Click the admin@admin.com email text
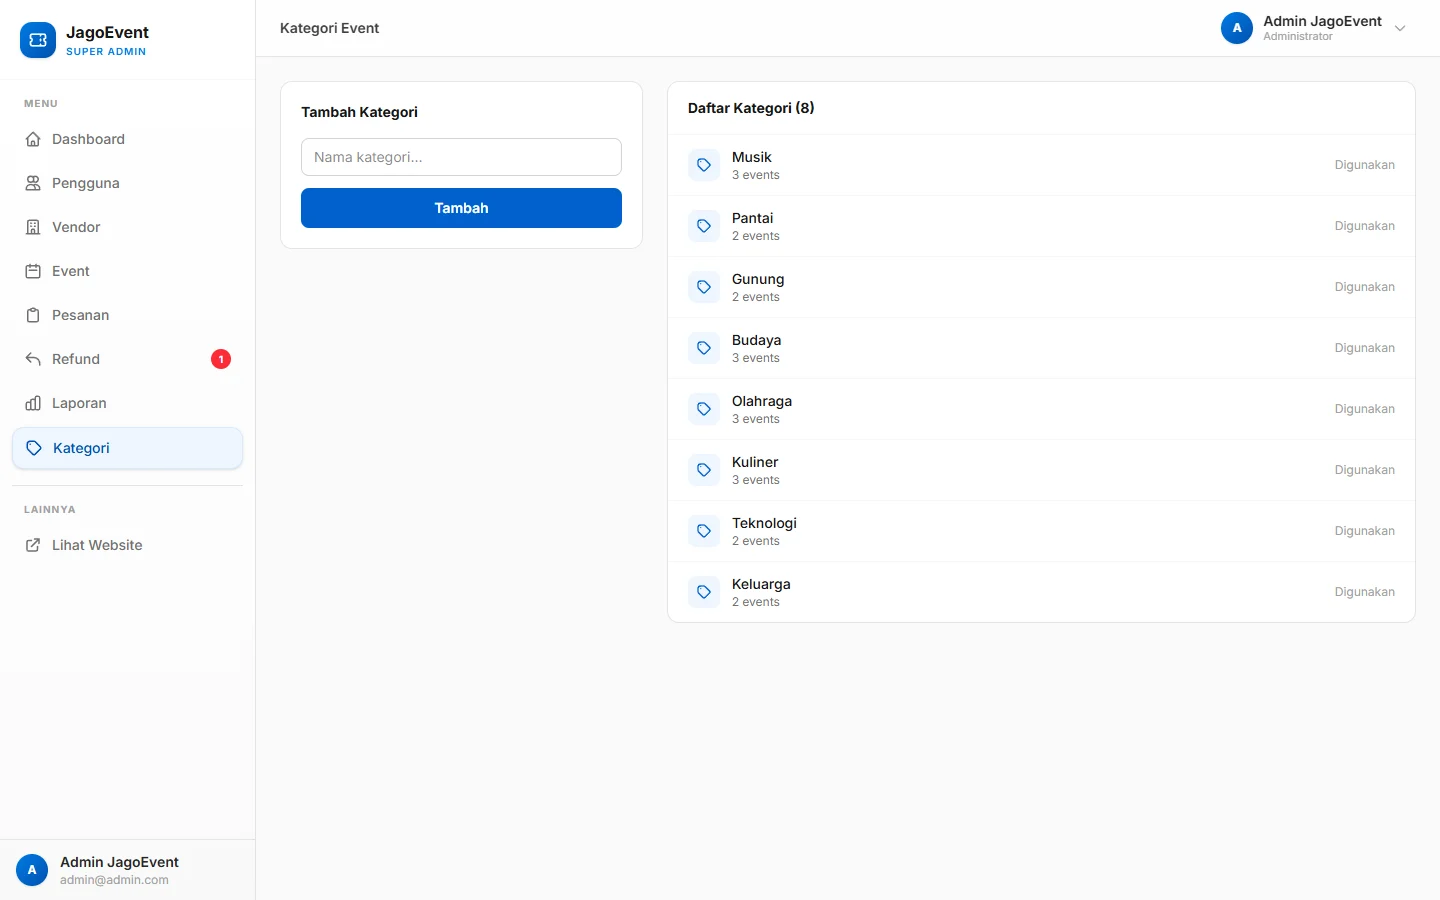The image size is (1440, 900). pyautogui.click(x=114, y=880)
